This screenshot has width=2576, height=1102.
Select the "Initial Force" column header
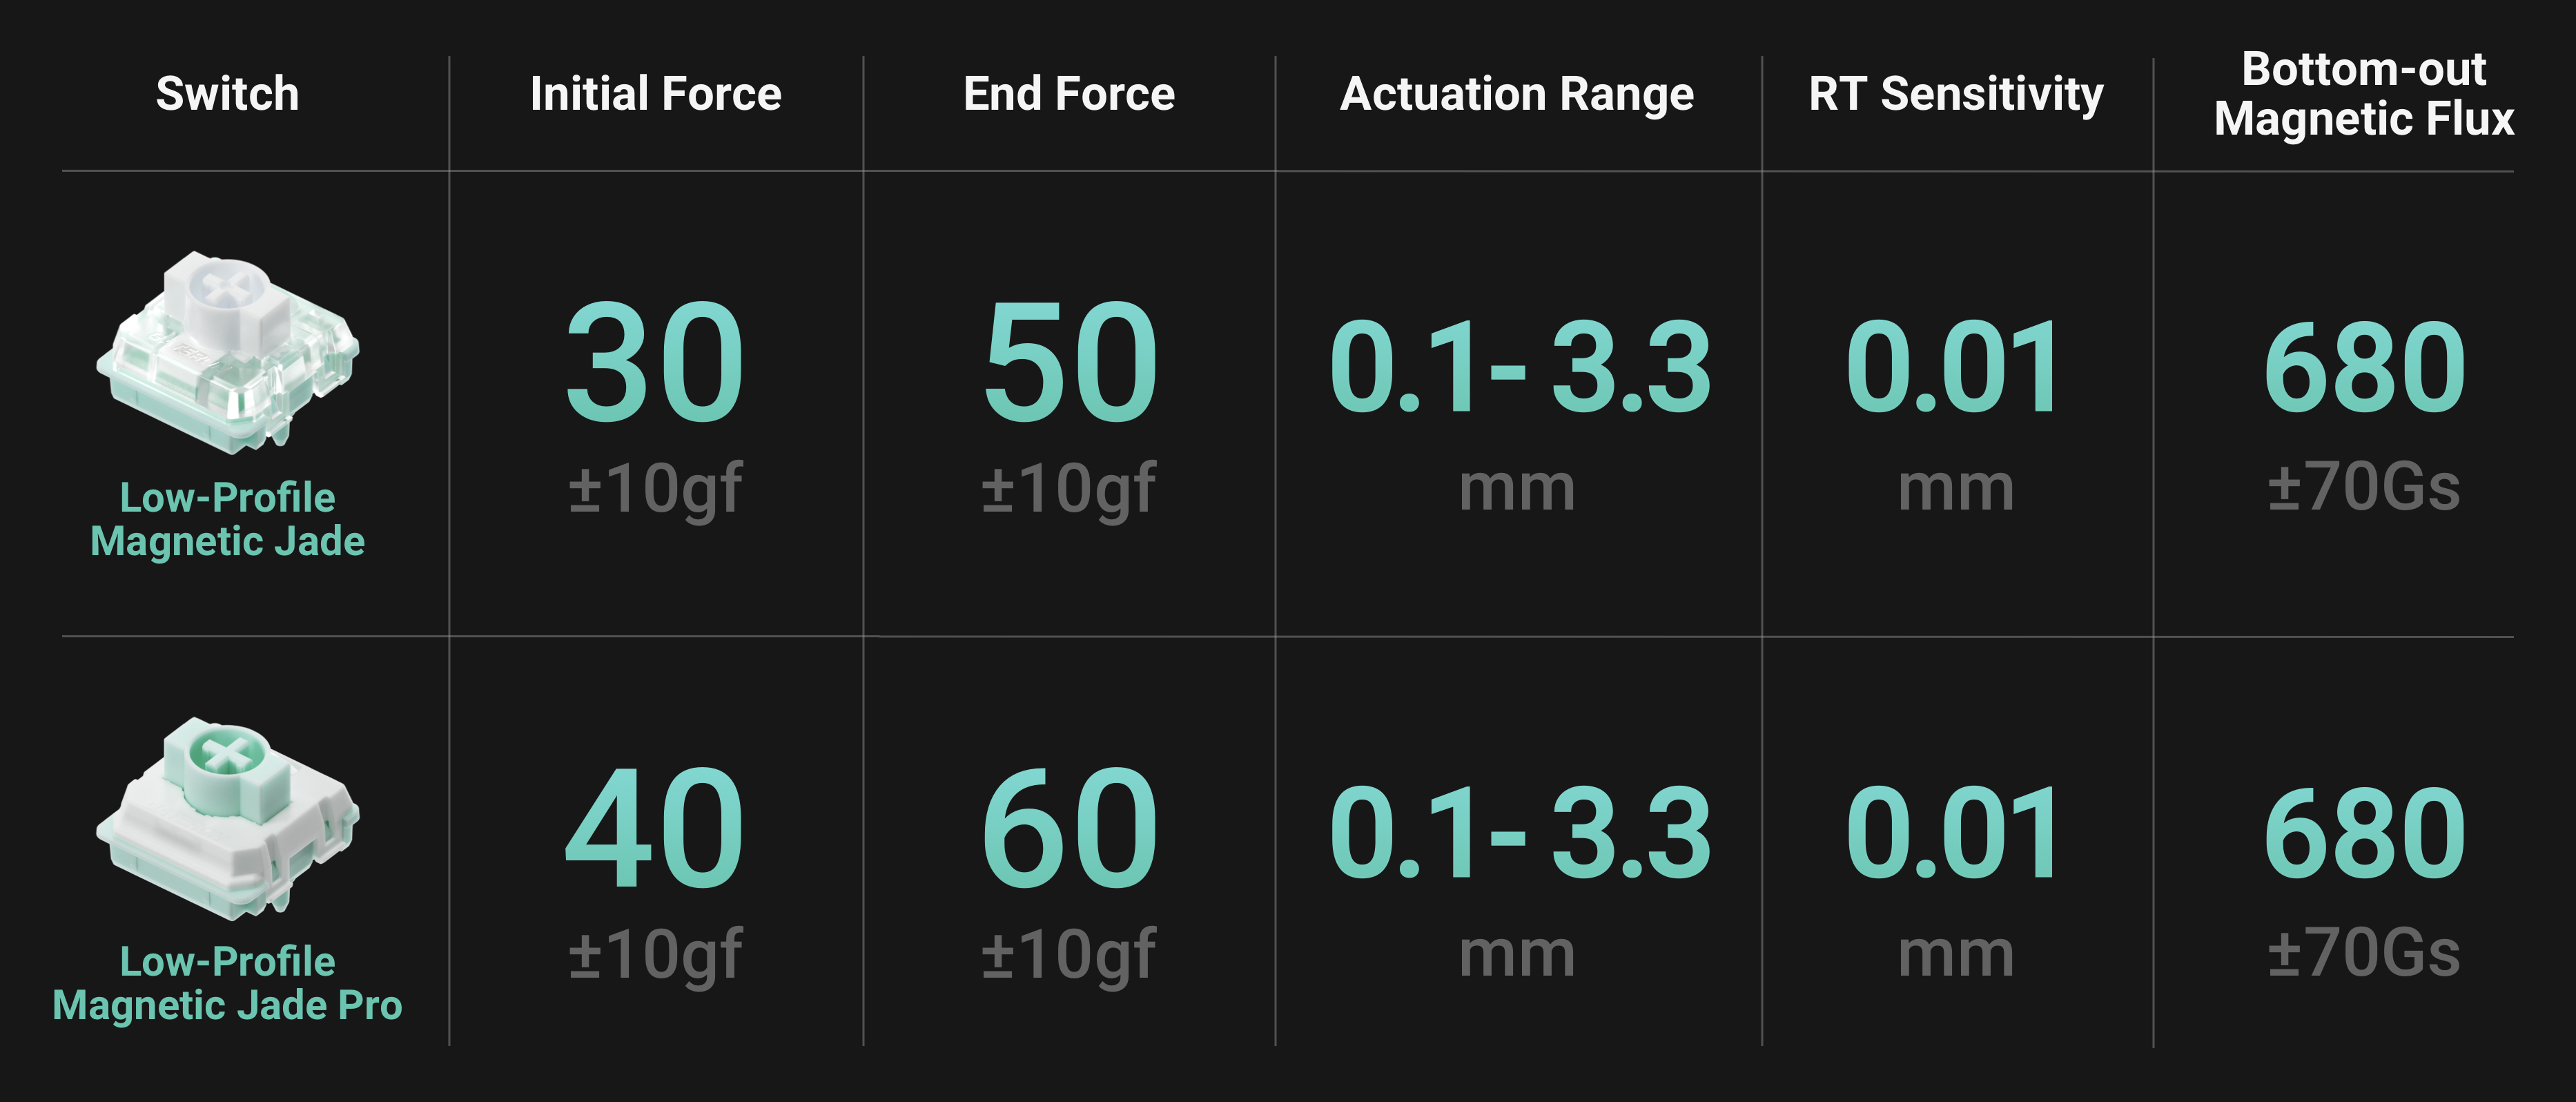(x=655, y=94)
